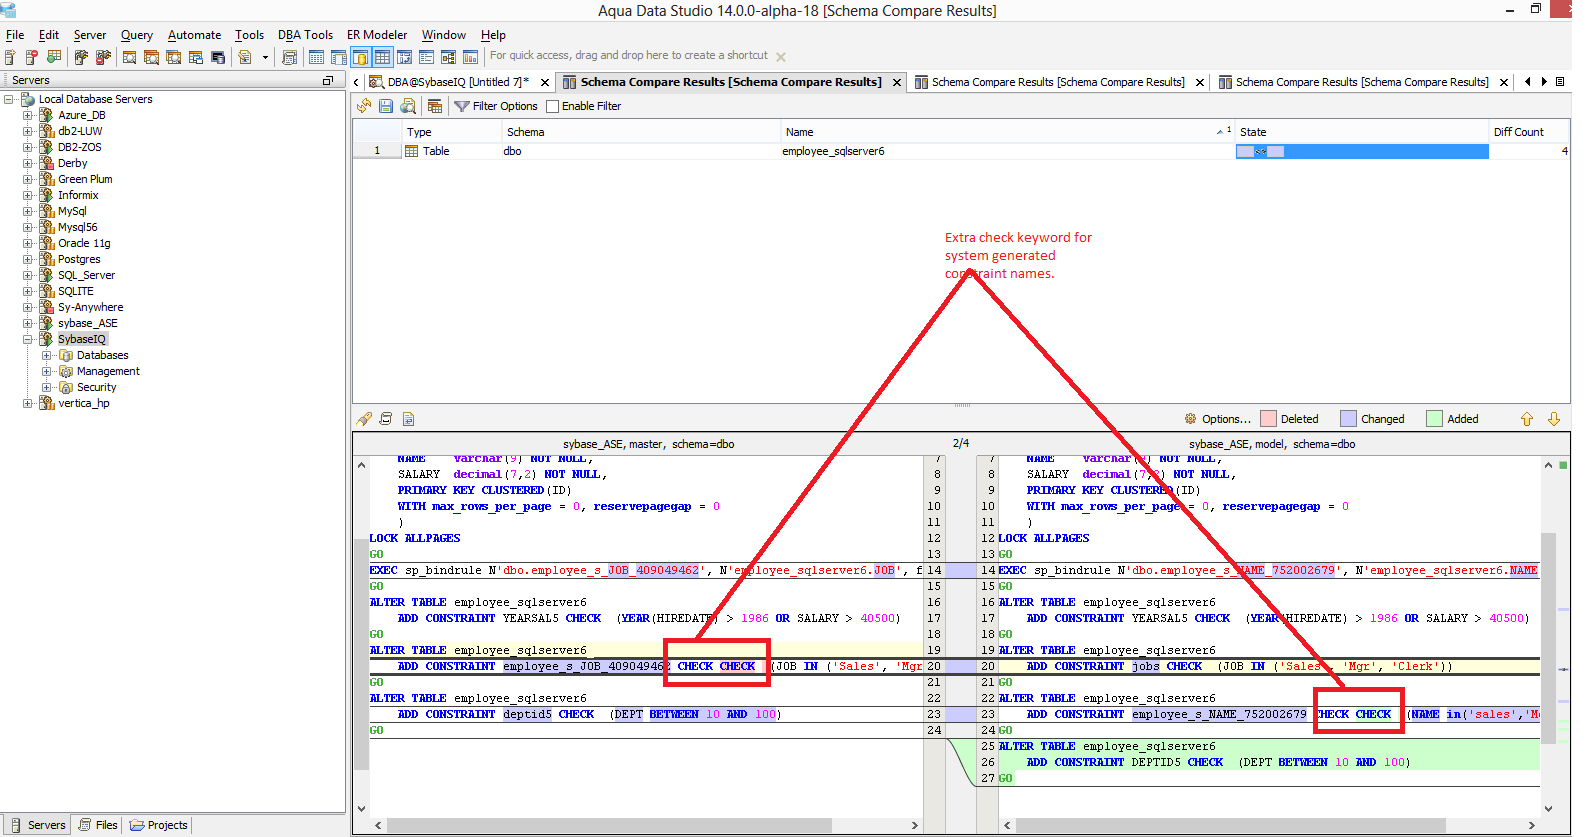Expand the Oracle 11g server node

(28, 243)
